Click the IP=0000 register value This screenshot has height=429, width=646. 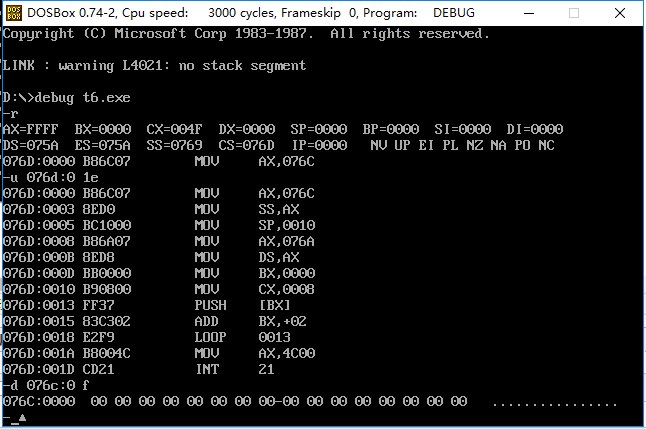pos(320,145)
